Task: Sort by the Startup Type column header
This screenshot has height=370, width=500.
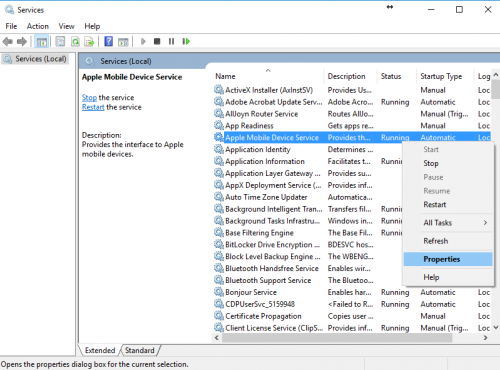Action: coord(445,76)
